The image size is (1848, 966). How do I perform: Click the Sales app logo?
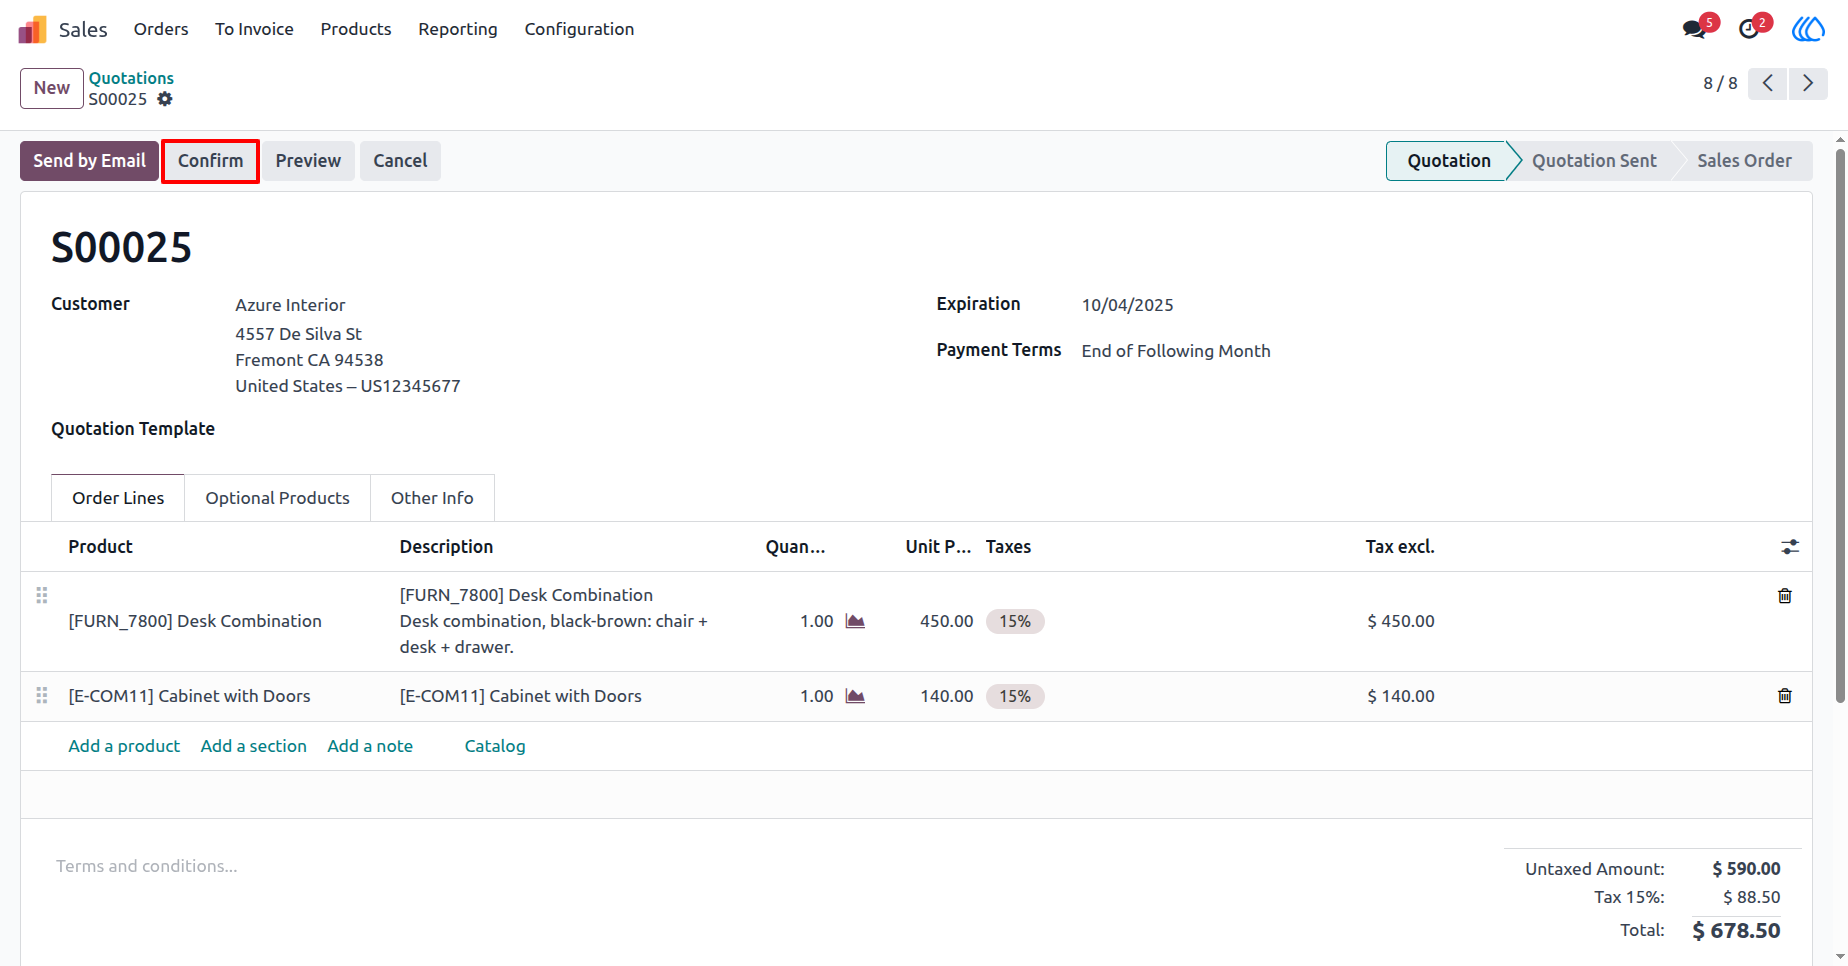pyautogui.click(x=33, y=29)
